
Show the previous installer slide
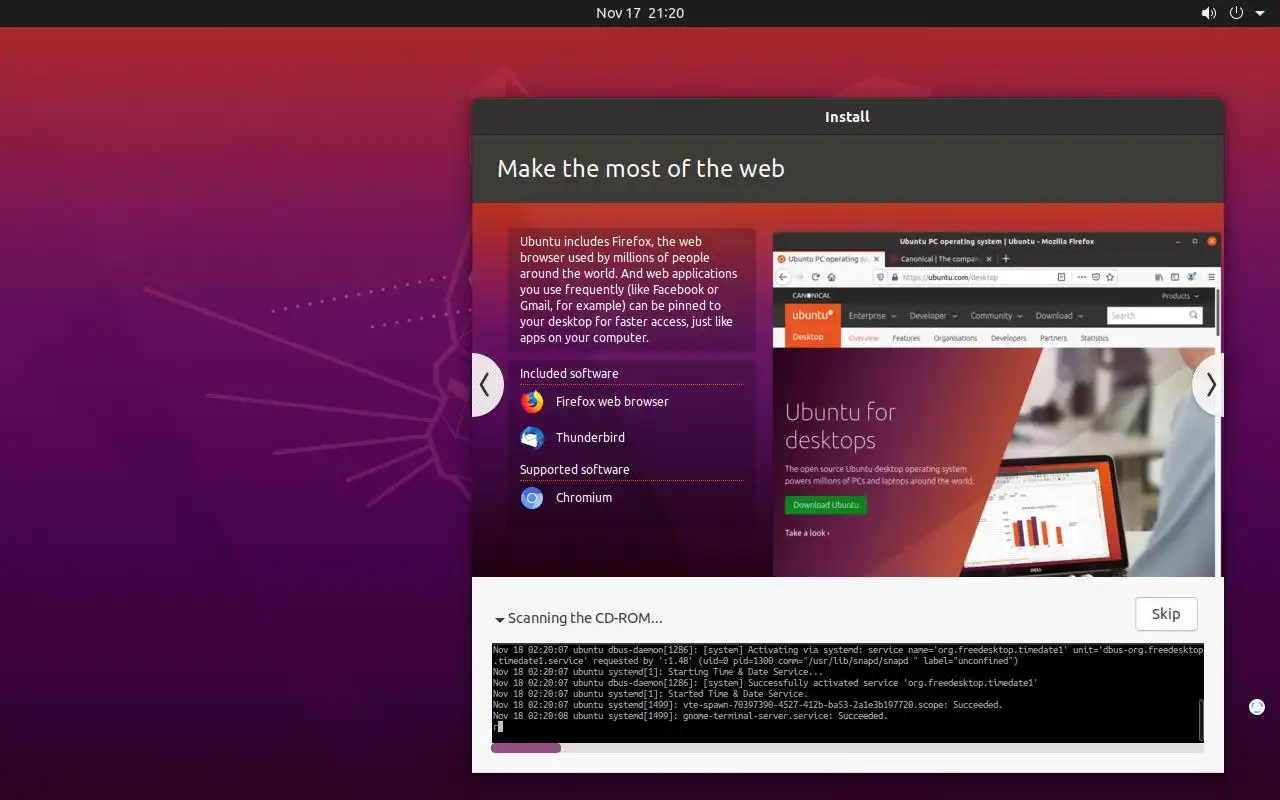[x=486, y=385]
